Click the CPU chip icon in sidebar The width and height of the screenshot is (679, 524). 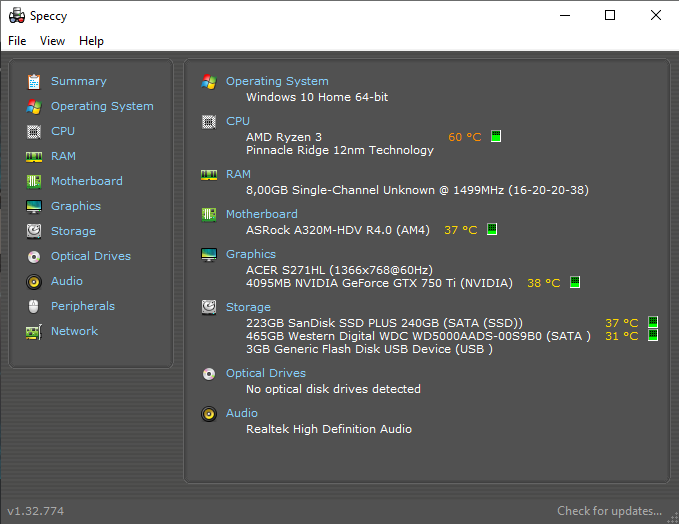pos(34,131)
